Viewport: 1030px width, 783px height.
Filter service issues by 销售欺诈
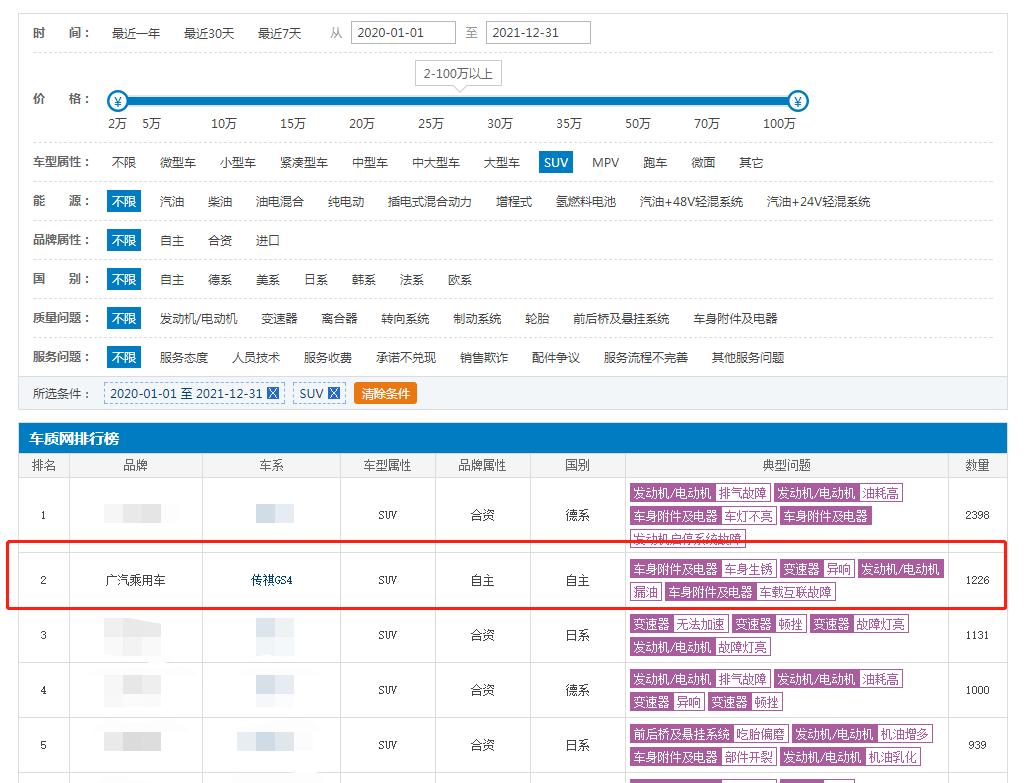pyautogui.click(x=485, y=355)
